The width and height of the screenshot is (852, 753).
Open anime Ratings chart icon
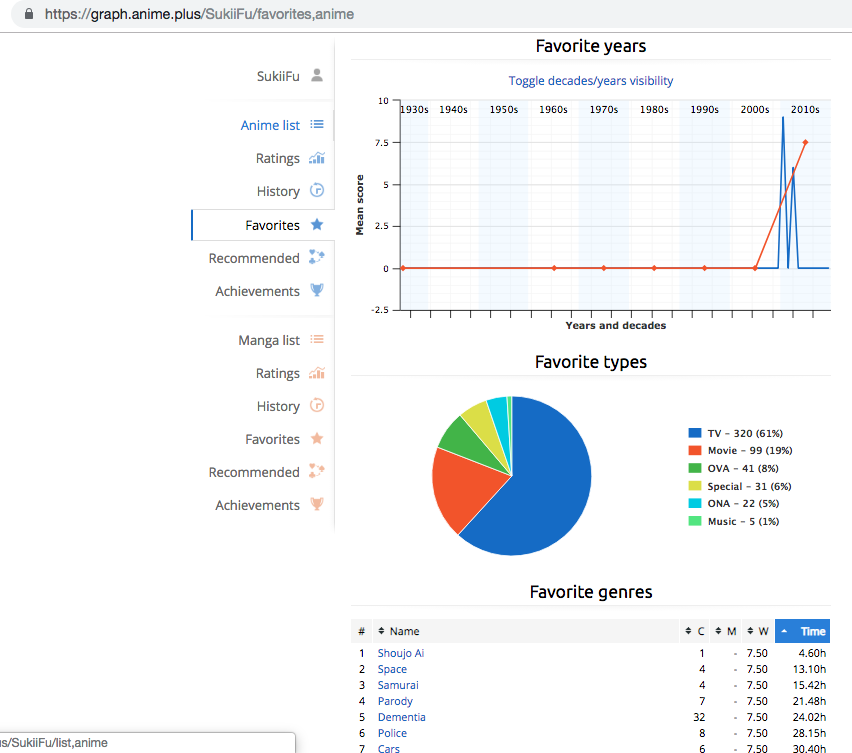[317, 158]
